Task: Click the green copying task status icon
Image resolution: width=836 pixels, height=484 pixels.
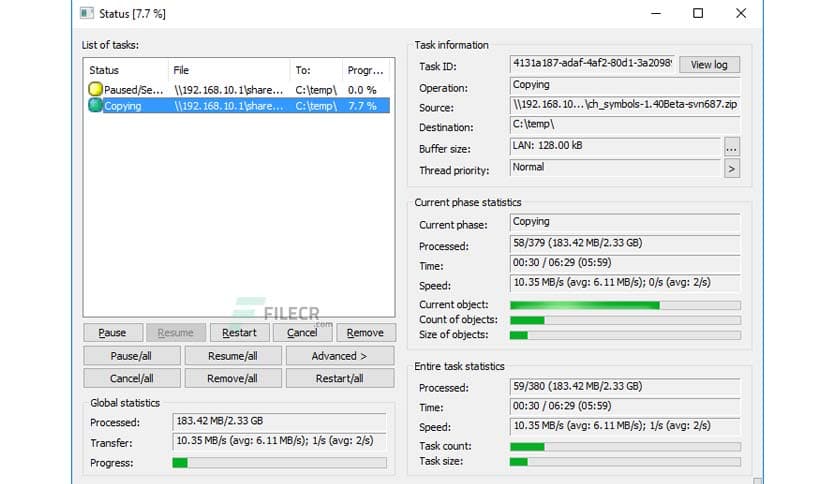Action: coord(96,105)
